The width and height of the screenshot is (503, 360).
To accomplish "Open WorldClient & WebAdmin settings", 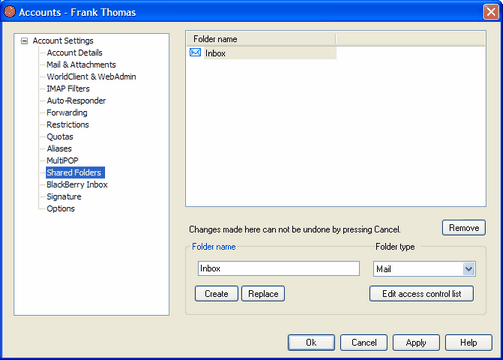I will [x=91, y=77].
